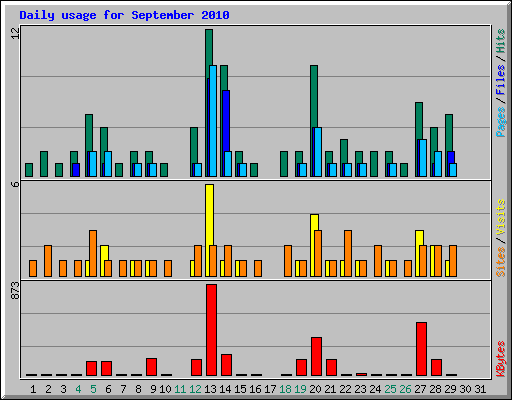Click day label 13
The height and width of the screenshot is (400, 512).
point(210,389)
